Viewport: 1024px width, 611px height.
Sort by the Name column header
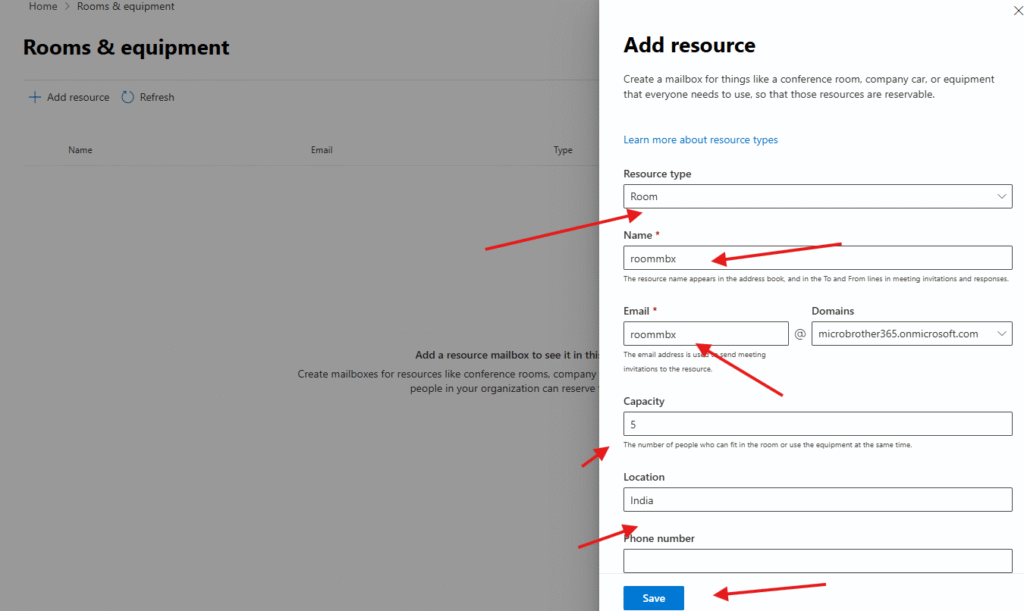[80, 150]
